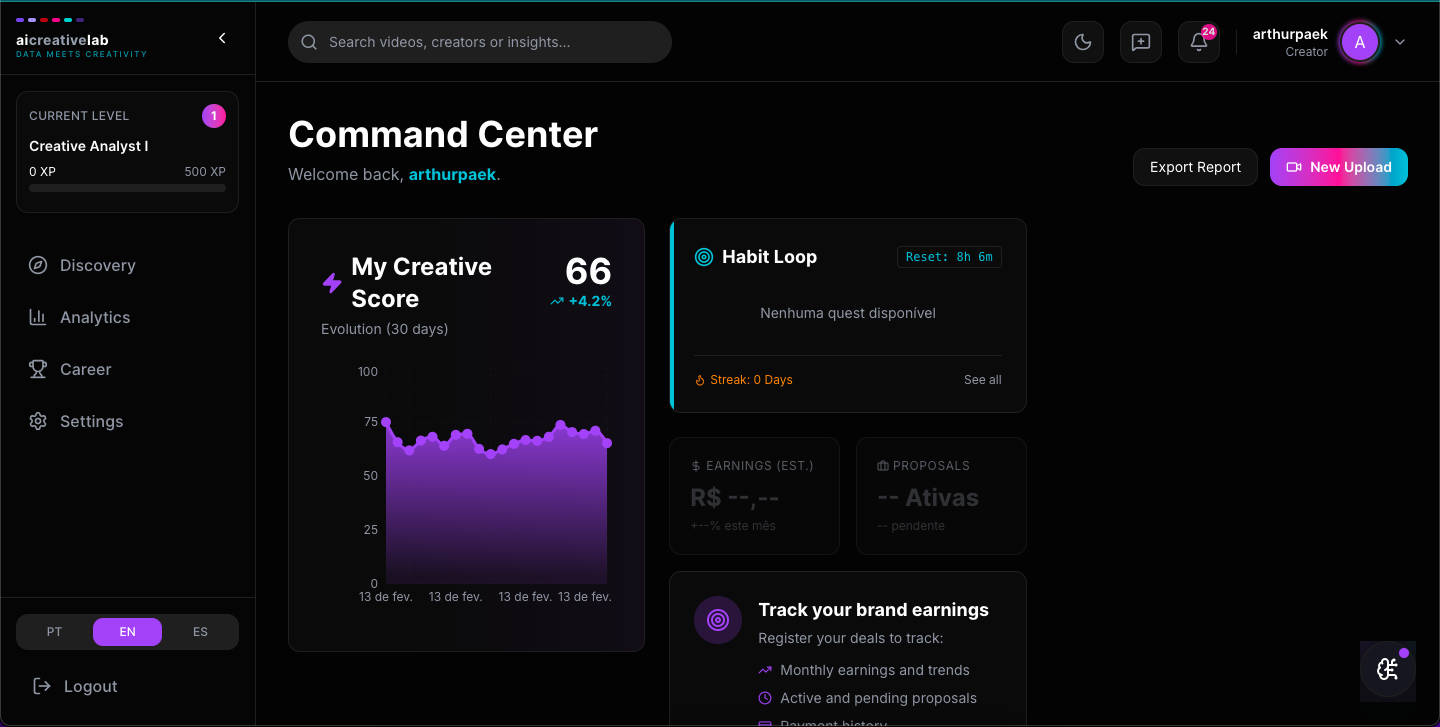The height and width of the screenshot is (727, 1440).
Task: Click the Habit Loop target icon
Action: point(701,257)
